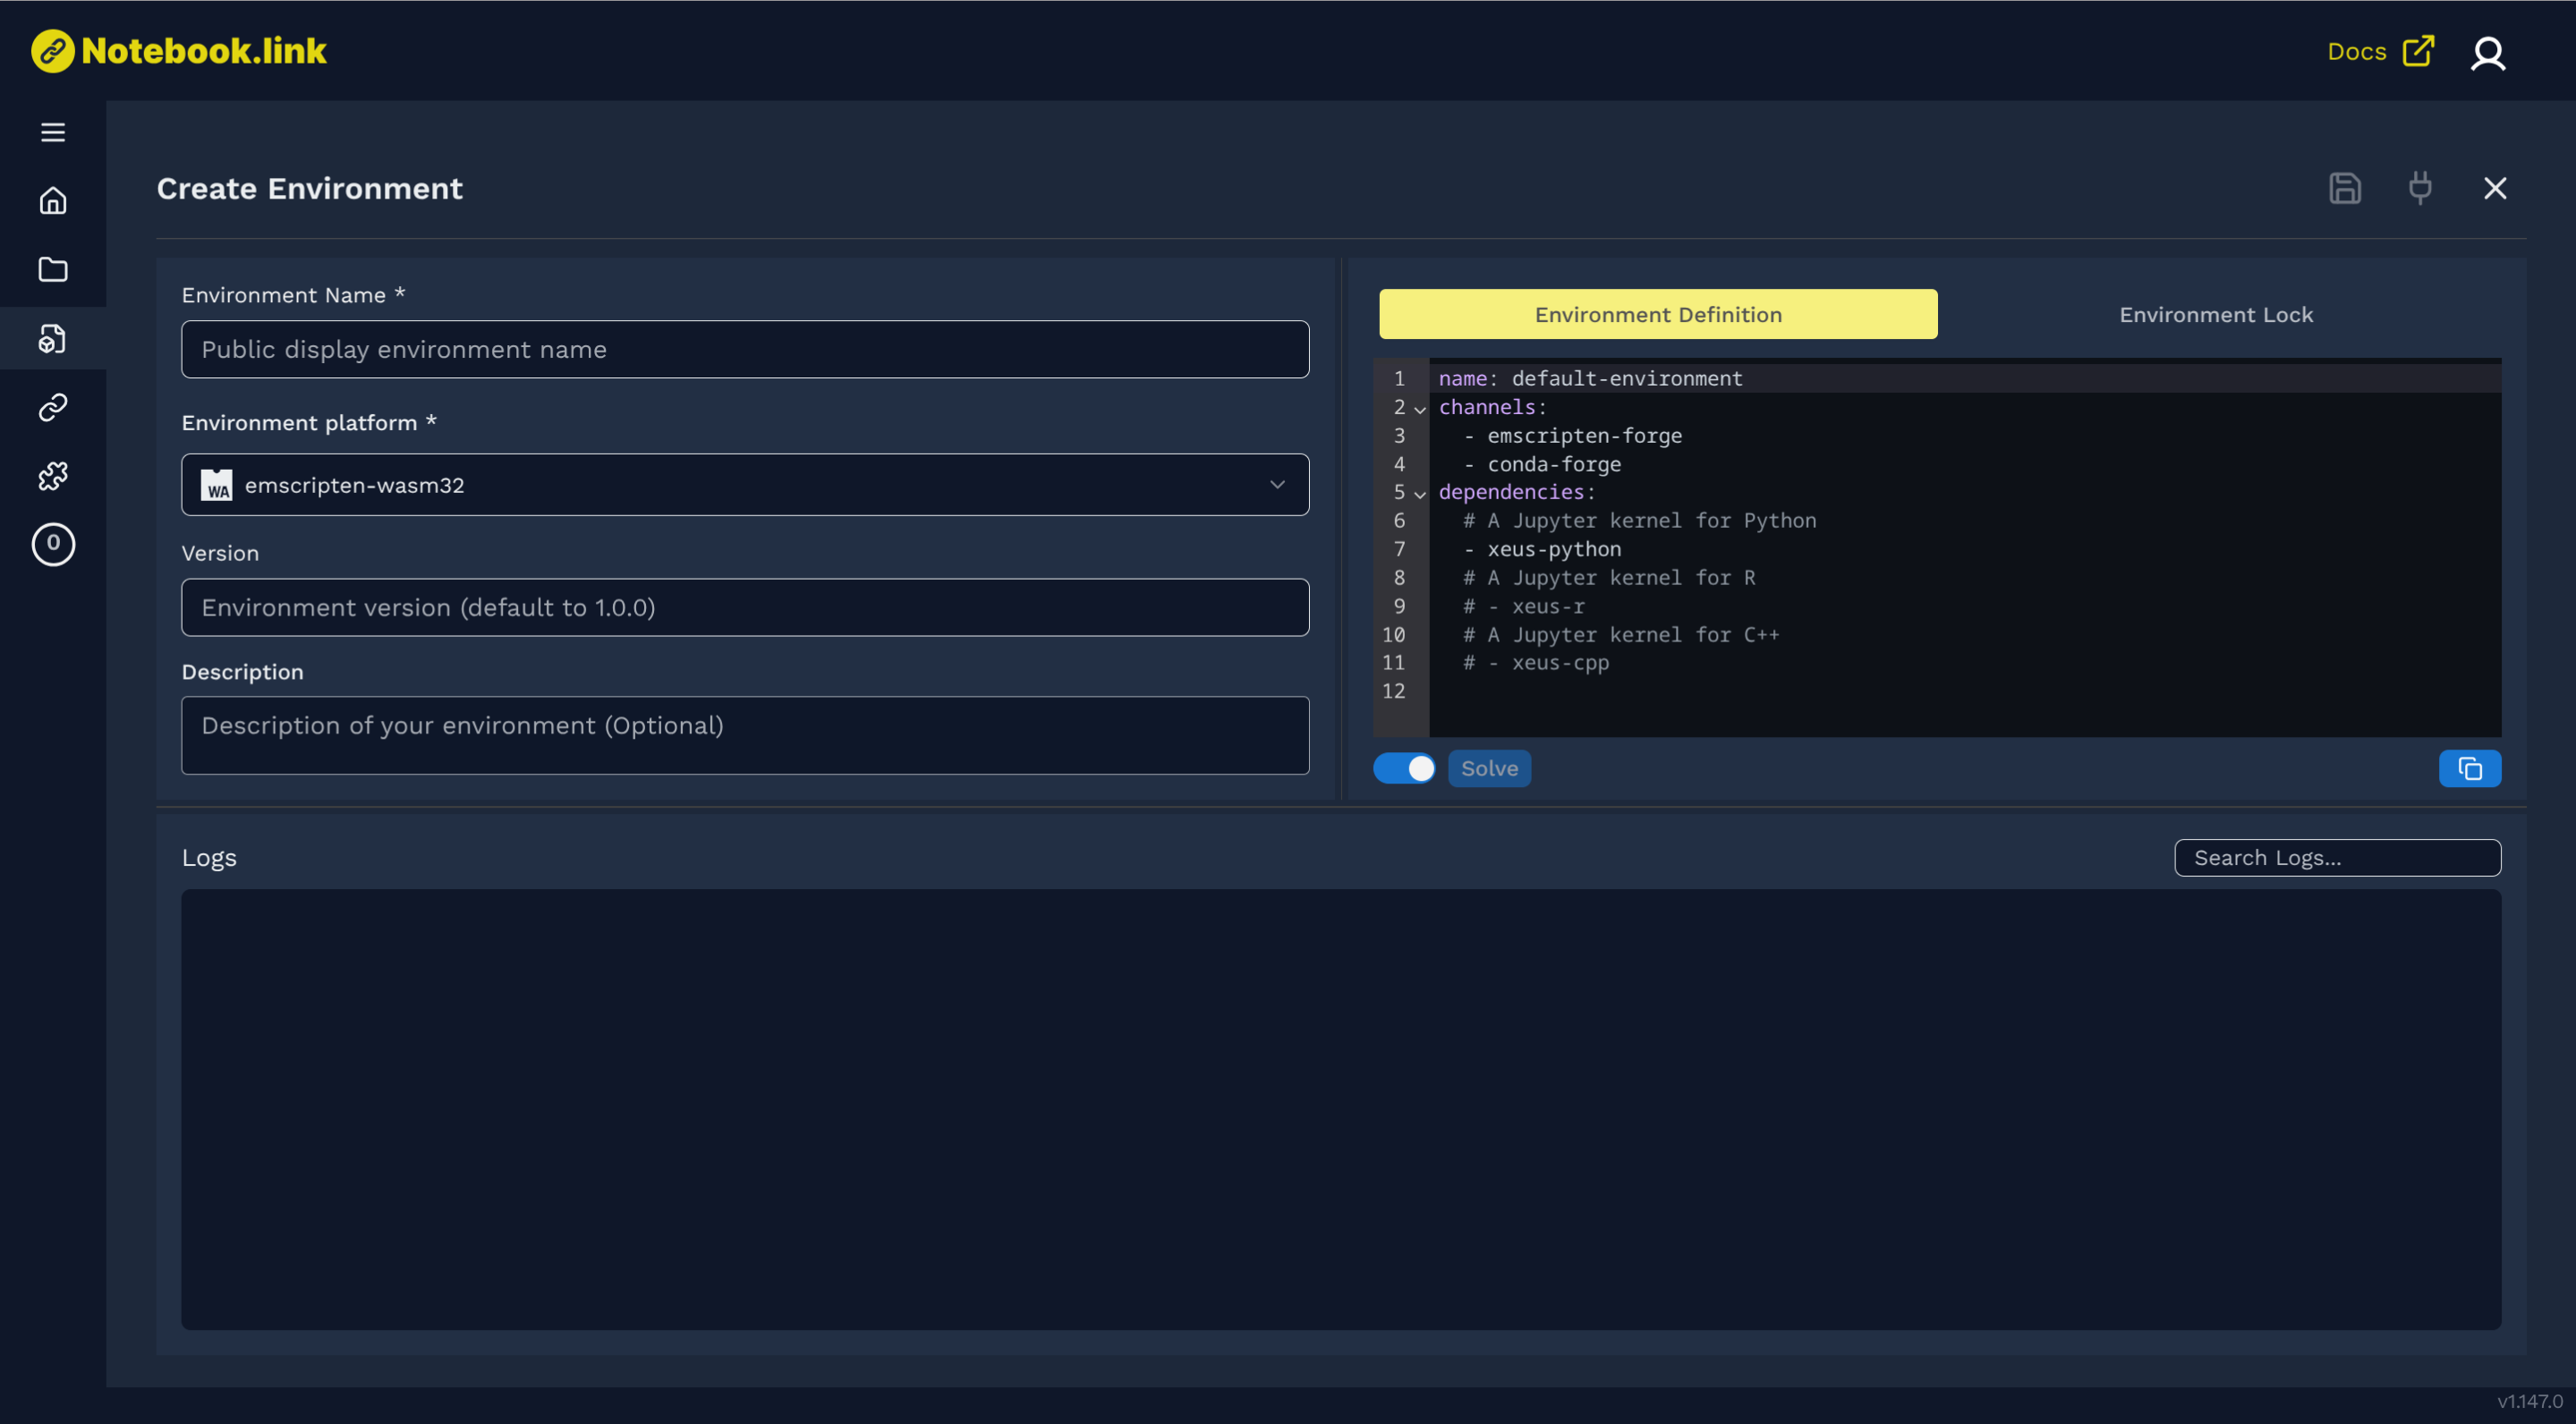
Task: Select the Environment Definition tab
Action: pos(1658,314)
